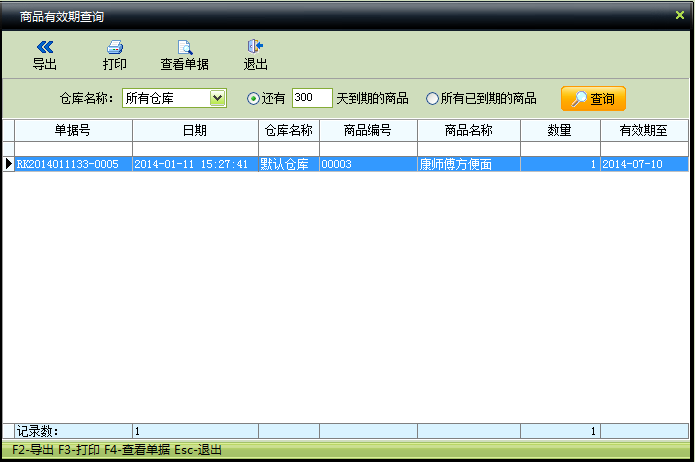Click the 记录数 footer label

[38, 431]
